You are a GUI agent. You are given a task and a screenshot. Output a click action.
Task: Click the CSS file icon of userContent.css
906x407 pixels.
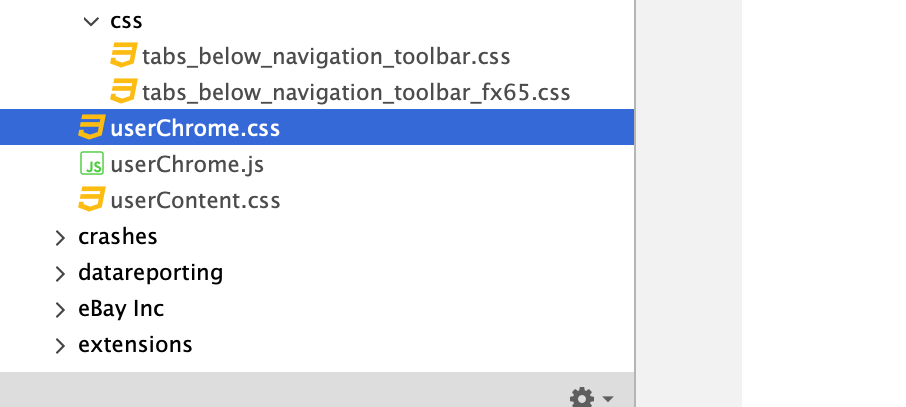[92, 200]
